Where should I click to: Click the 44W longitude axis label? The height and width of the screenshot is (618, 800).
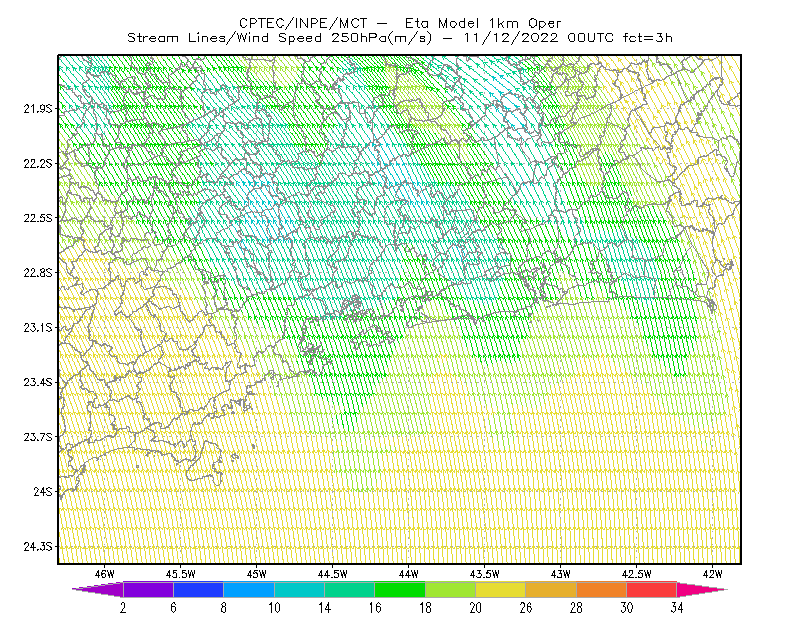pyautogui.click(x=408, y=574)
